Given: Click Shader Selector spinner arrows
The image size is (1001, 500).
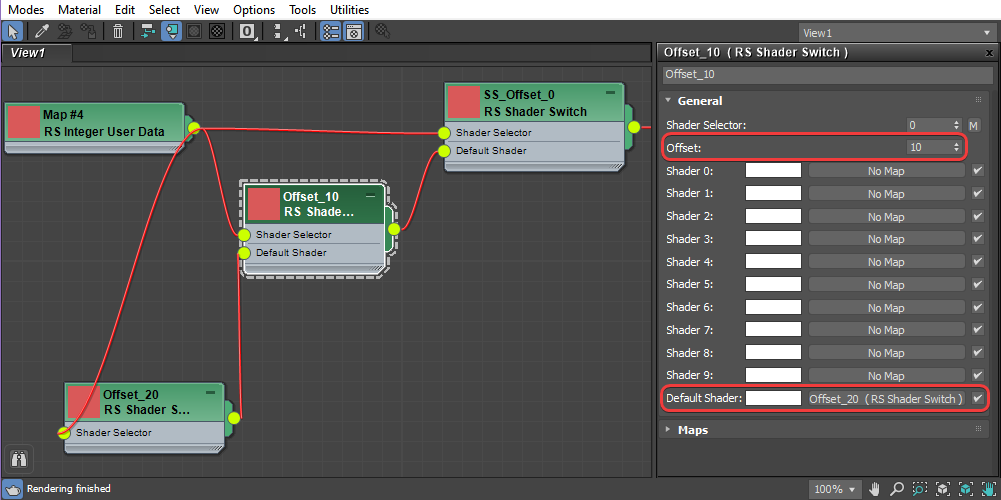Looking at the screenshot, I should [956, 125].
